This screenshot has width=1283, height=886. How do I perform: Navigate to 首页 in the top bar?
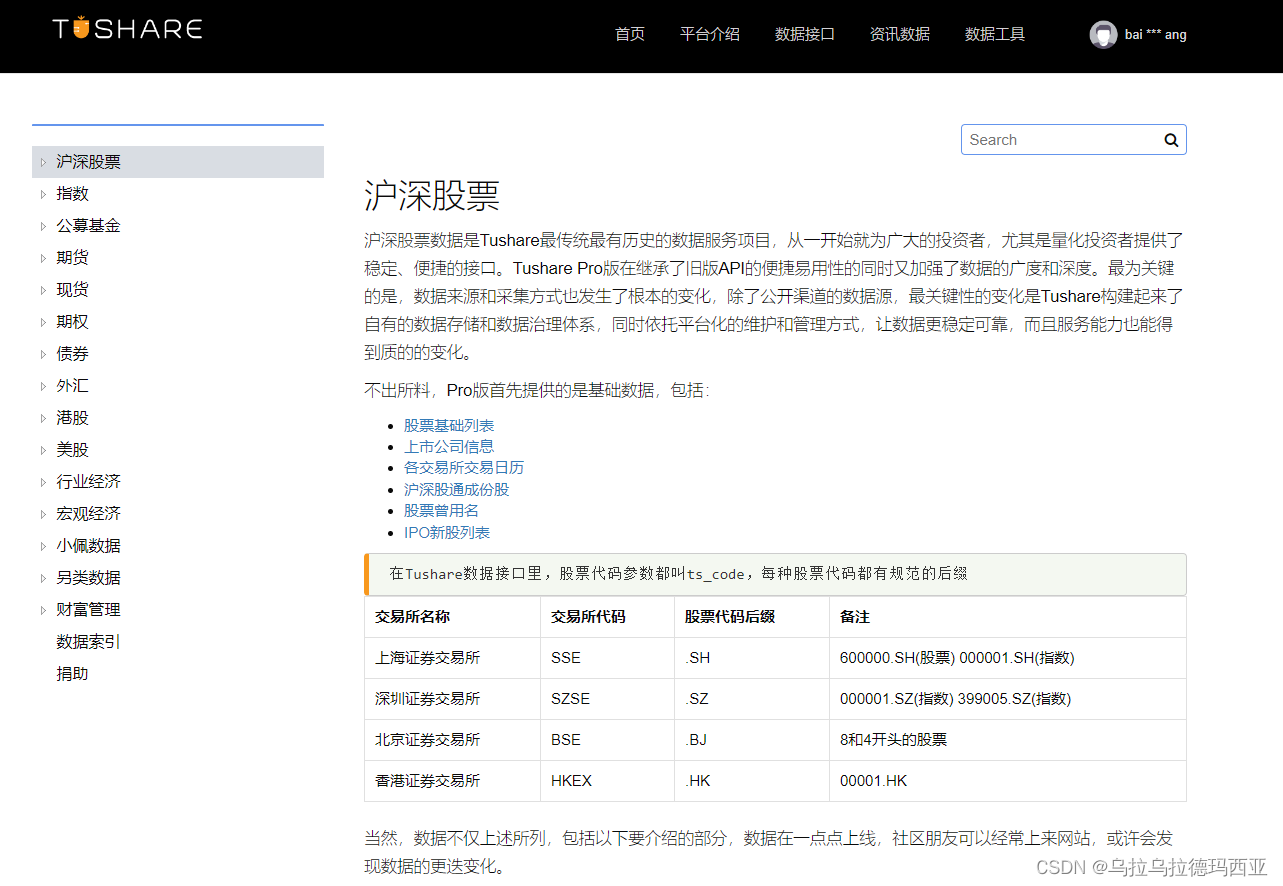[x=629, y=33]
